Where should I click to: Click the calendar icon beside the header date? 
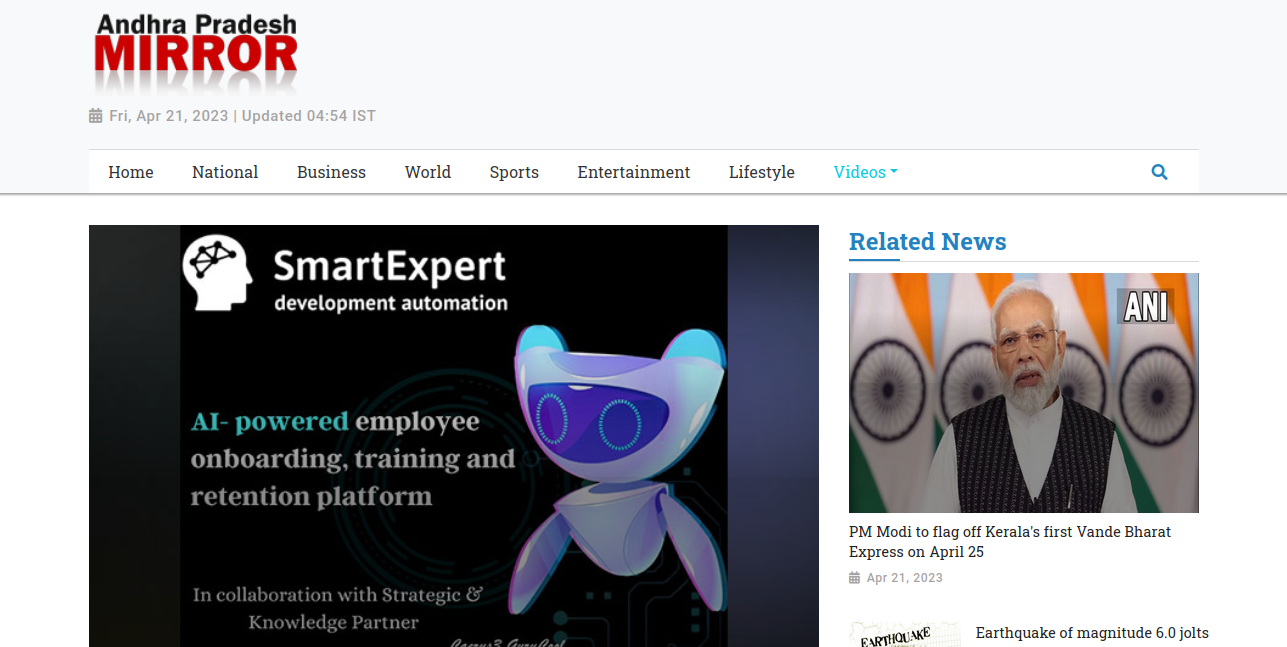click(96, 116)
